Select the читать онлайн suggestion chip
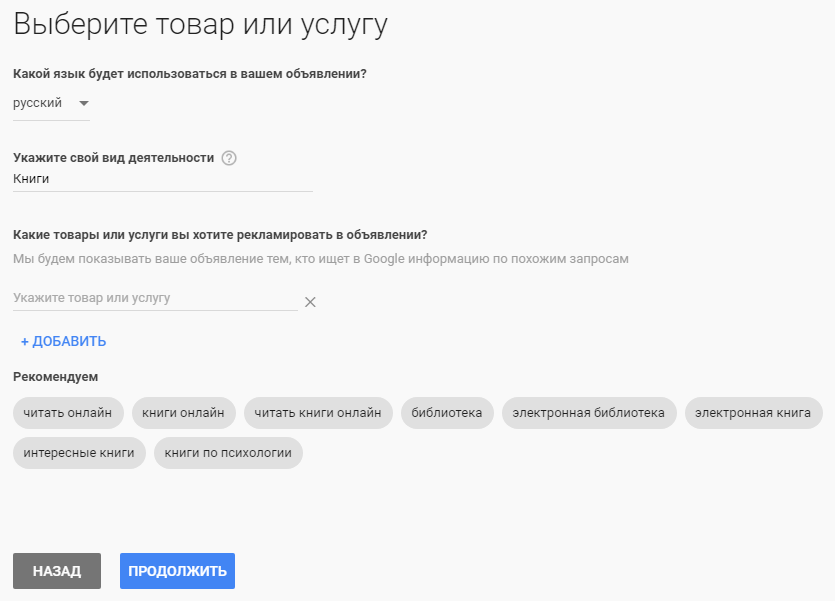 click(68, 413)
